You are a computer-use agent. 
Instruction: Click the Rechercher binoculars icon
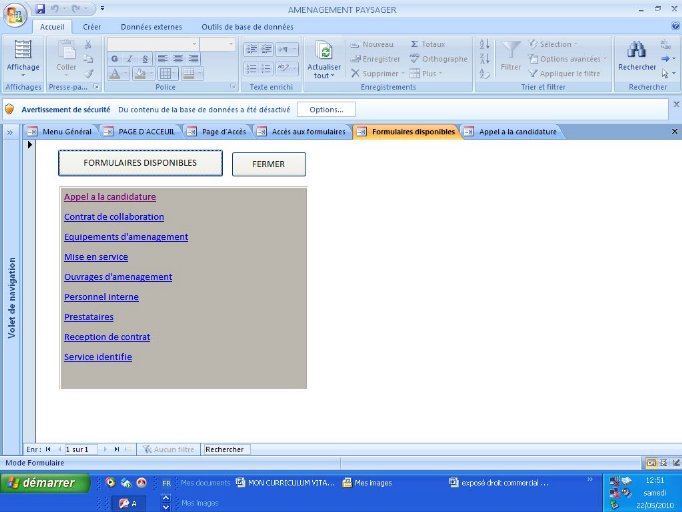click(x=636, y=52)
